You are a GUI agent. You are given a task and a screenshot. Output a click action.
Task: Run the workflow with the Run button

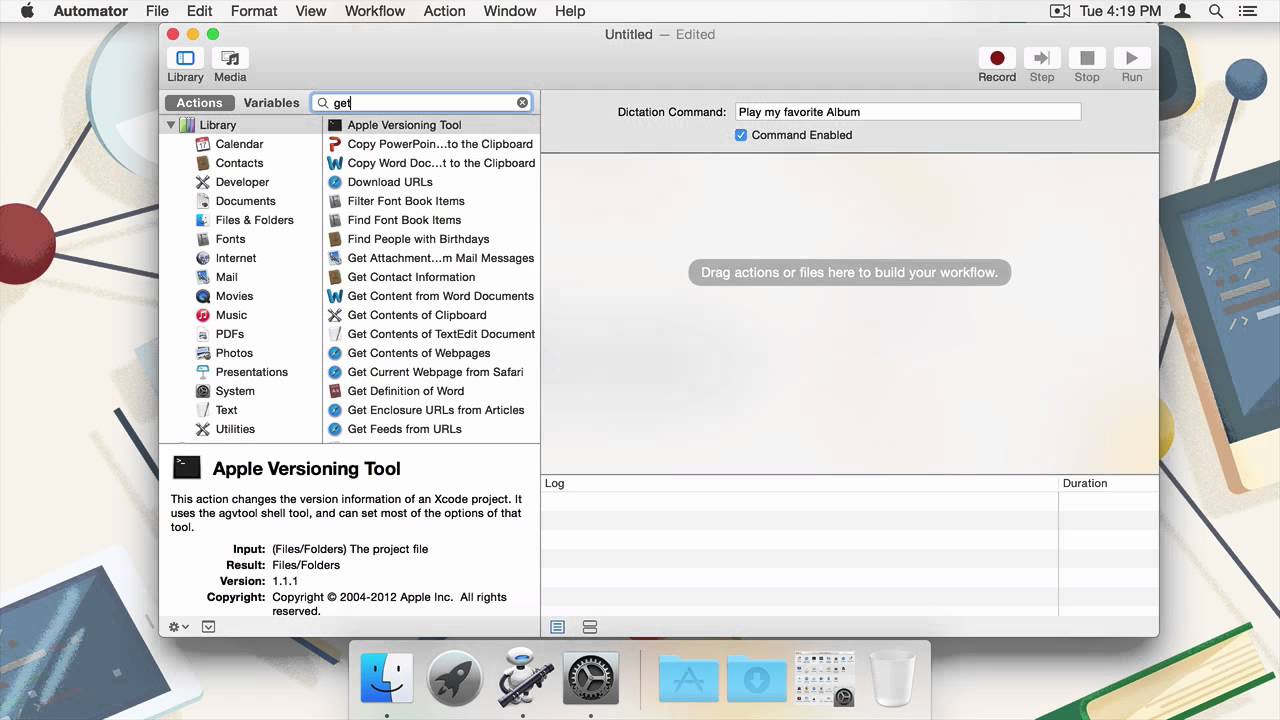[x=1132, y=59]
